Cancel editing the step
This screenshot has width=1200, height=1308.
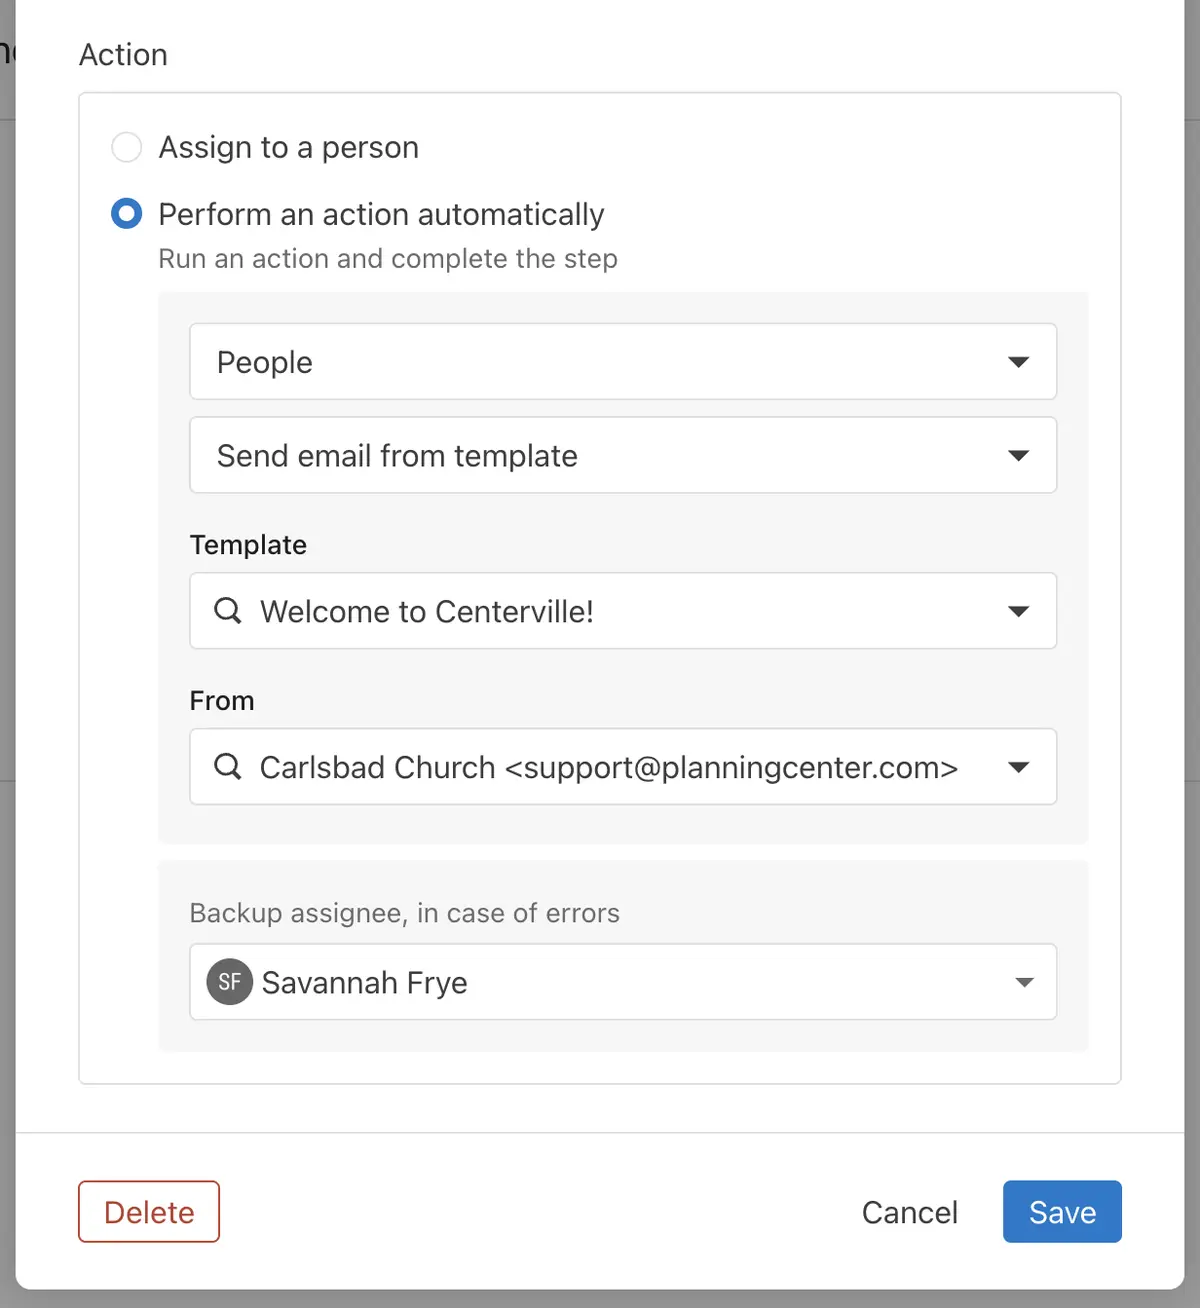click(x=910, y=1212)
